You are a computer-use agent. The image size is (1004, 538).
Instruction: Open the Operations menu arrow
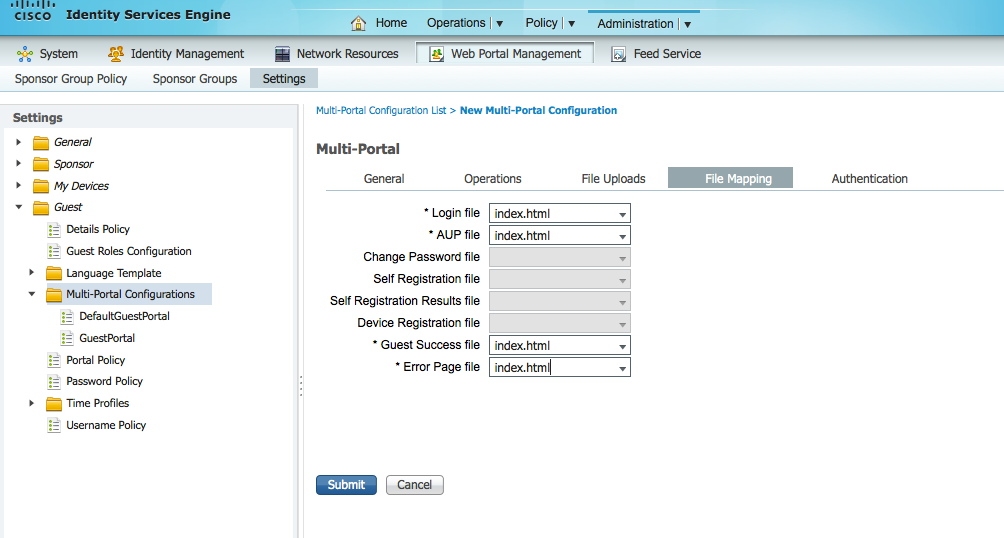pyautogui.click(x=499, y=24)
